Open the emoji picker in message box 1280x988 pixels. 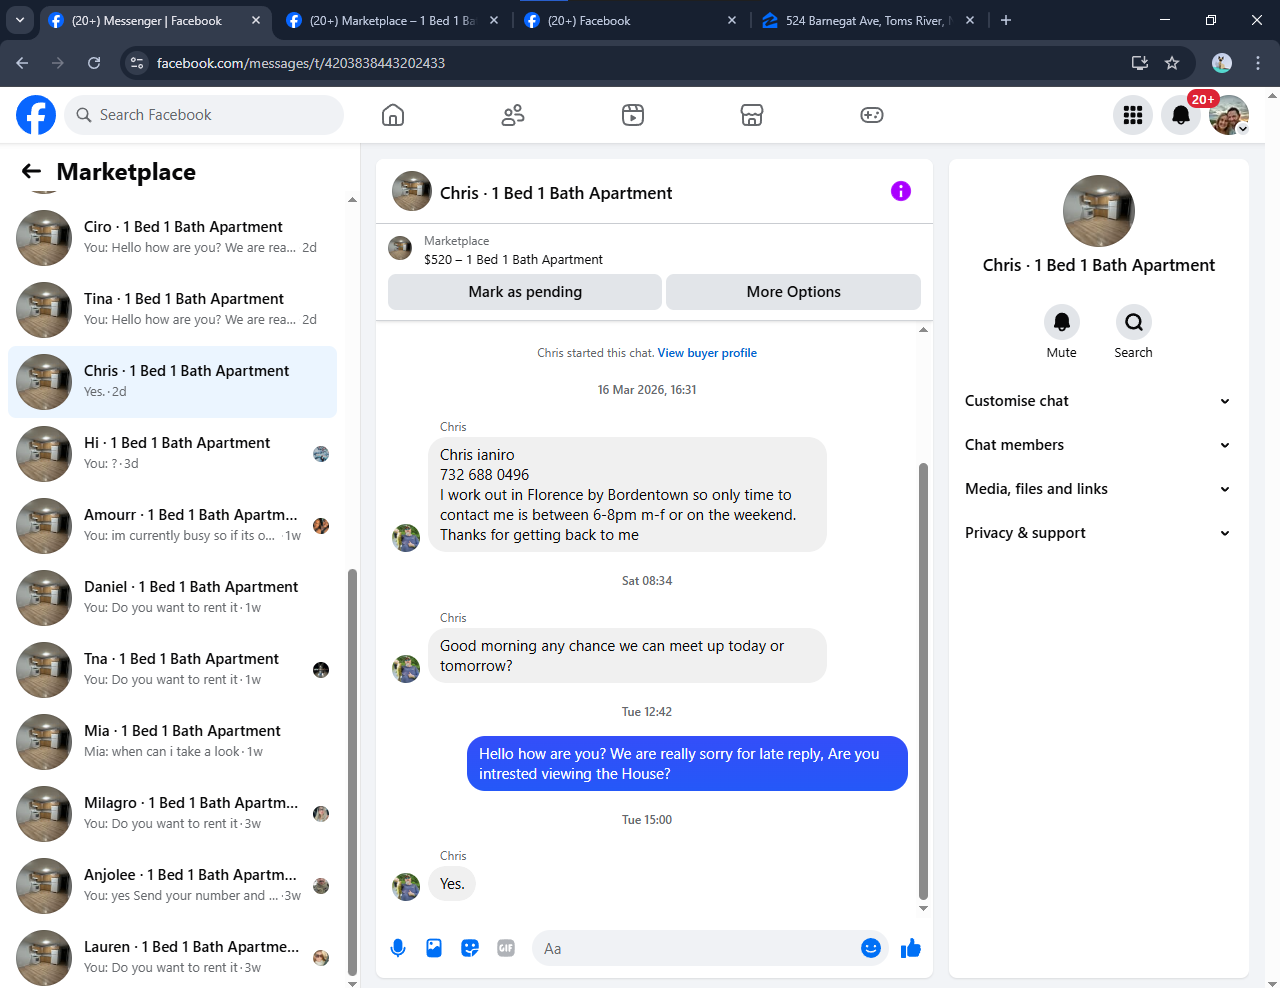pyautogui.click(x=871, y=948)
